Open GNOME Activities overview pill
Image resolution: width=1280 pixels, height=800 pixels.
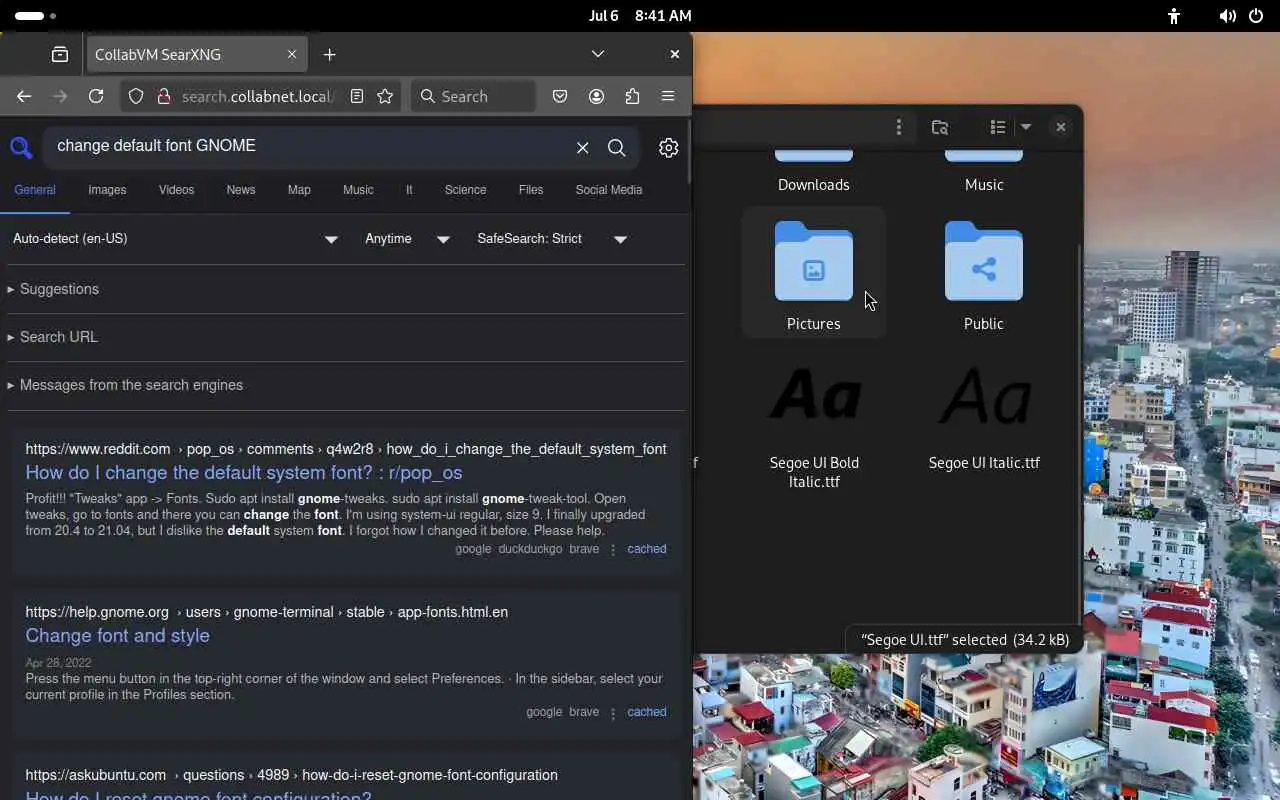point(36,16)
